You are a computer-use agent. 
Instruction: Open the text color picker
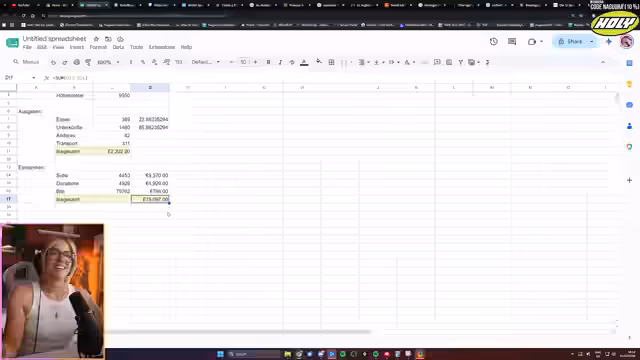tap(304, 62)
